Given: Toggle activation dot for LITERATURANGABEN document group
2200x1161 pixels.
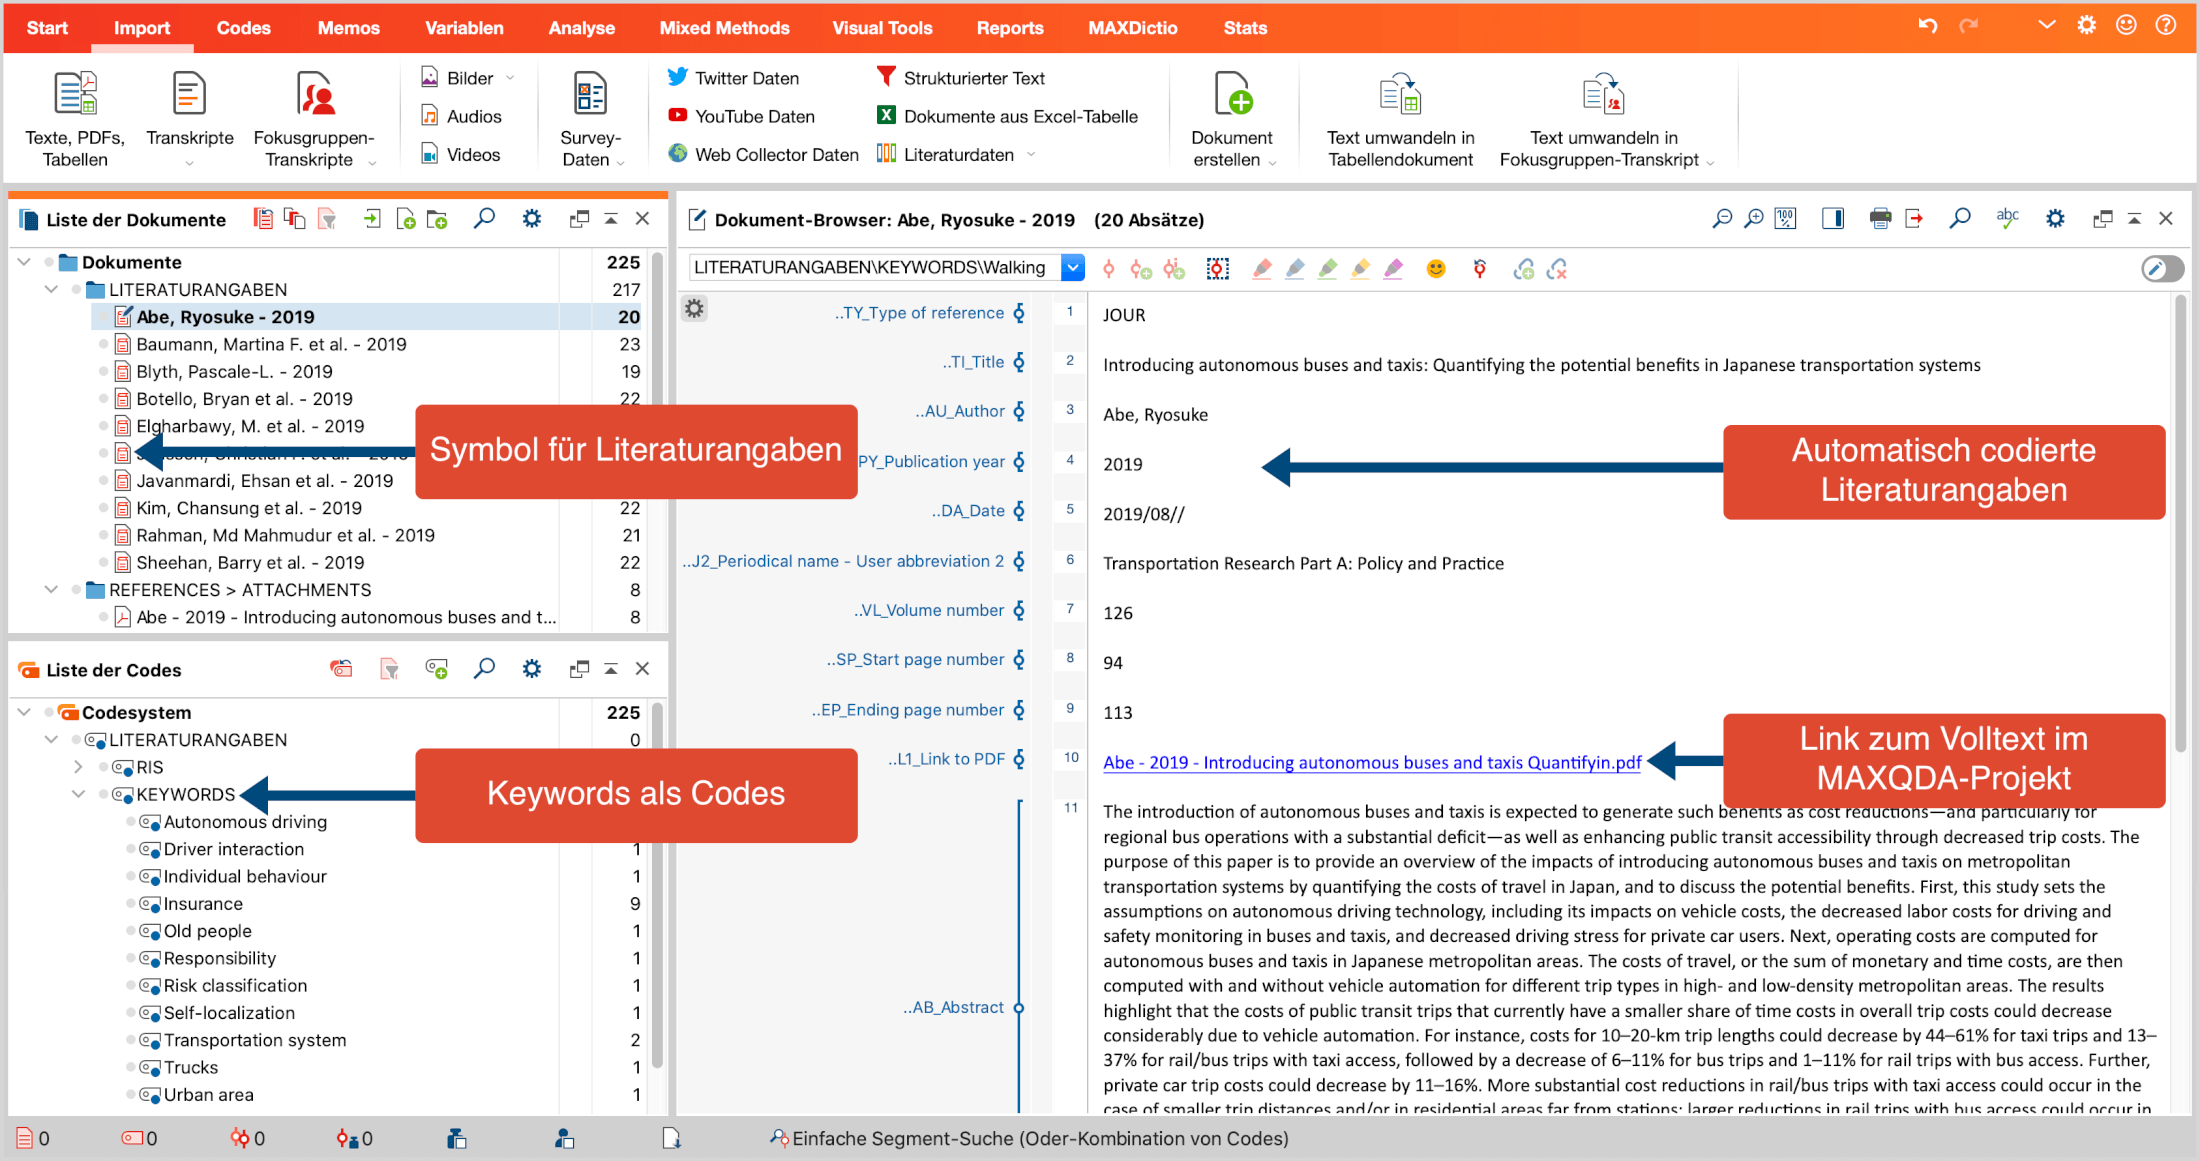Looking at the screenshot, I should tap(76, 290).
